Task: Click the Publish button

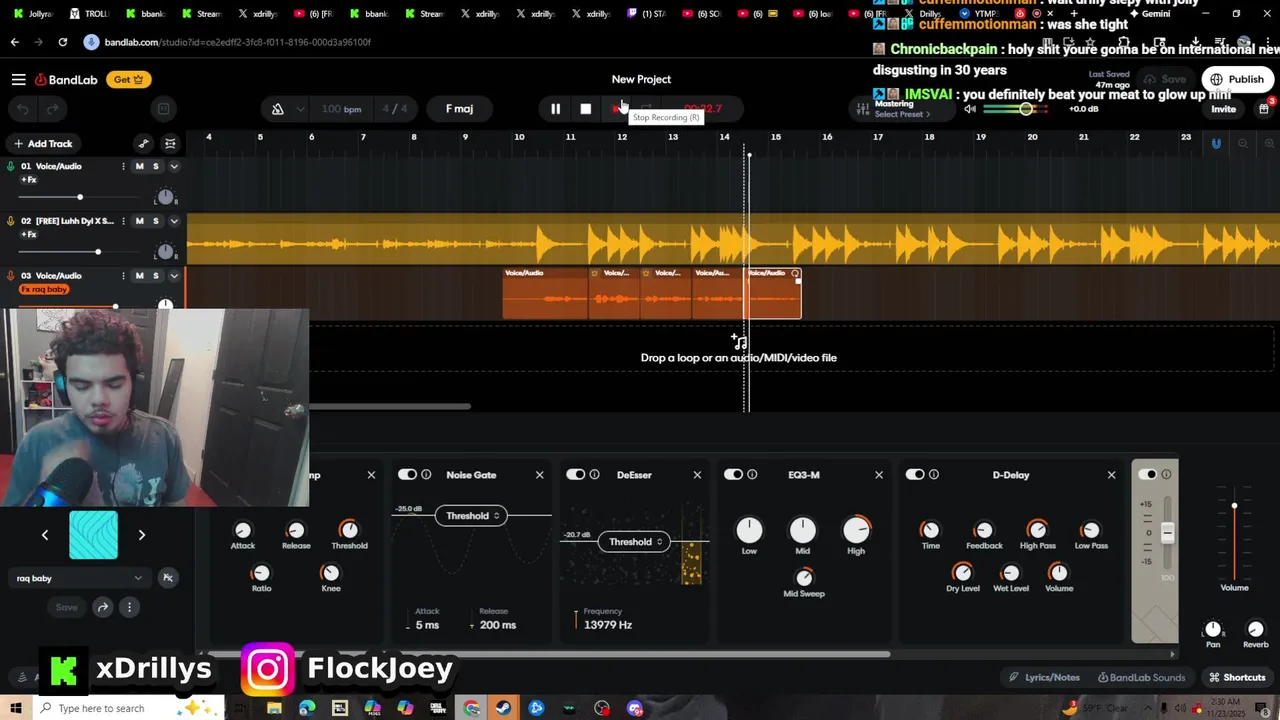Action: tap(1237, 79)
